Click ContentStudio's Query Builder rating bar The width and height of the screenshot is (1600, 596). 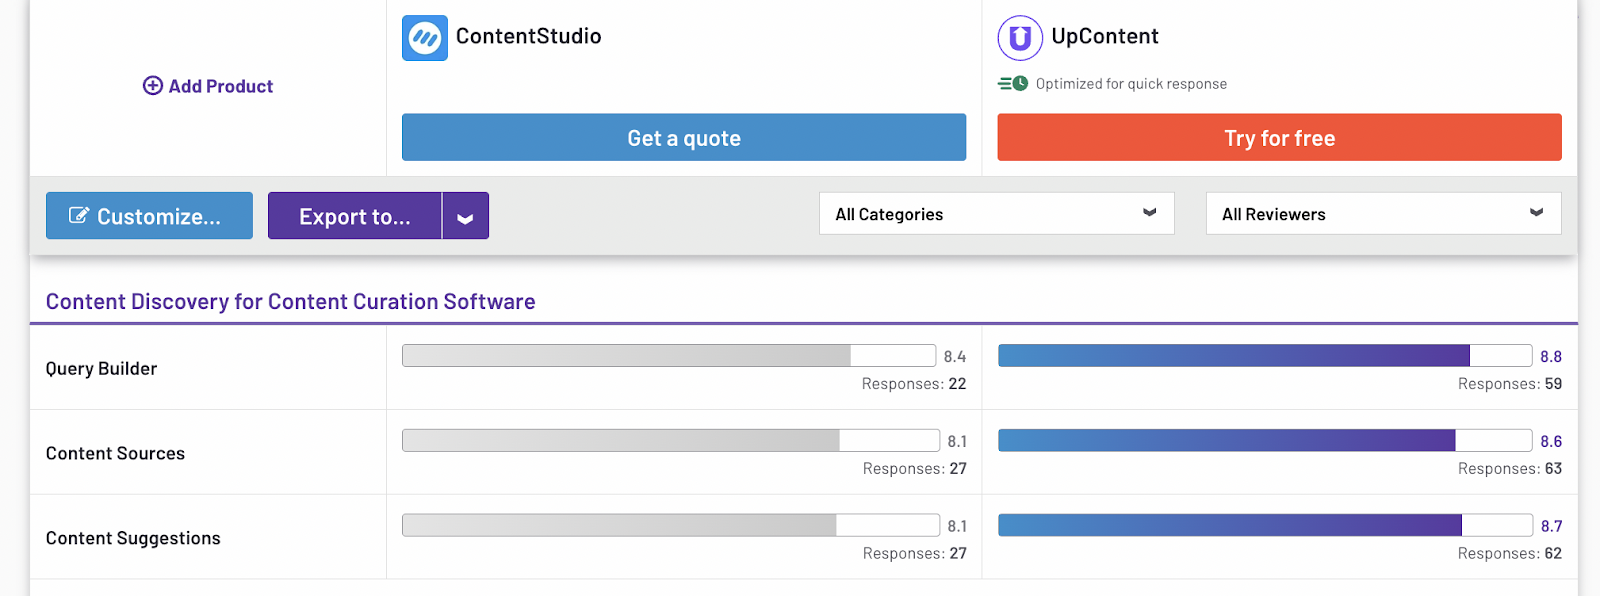coord(668,356)
